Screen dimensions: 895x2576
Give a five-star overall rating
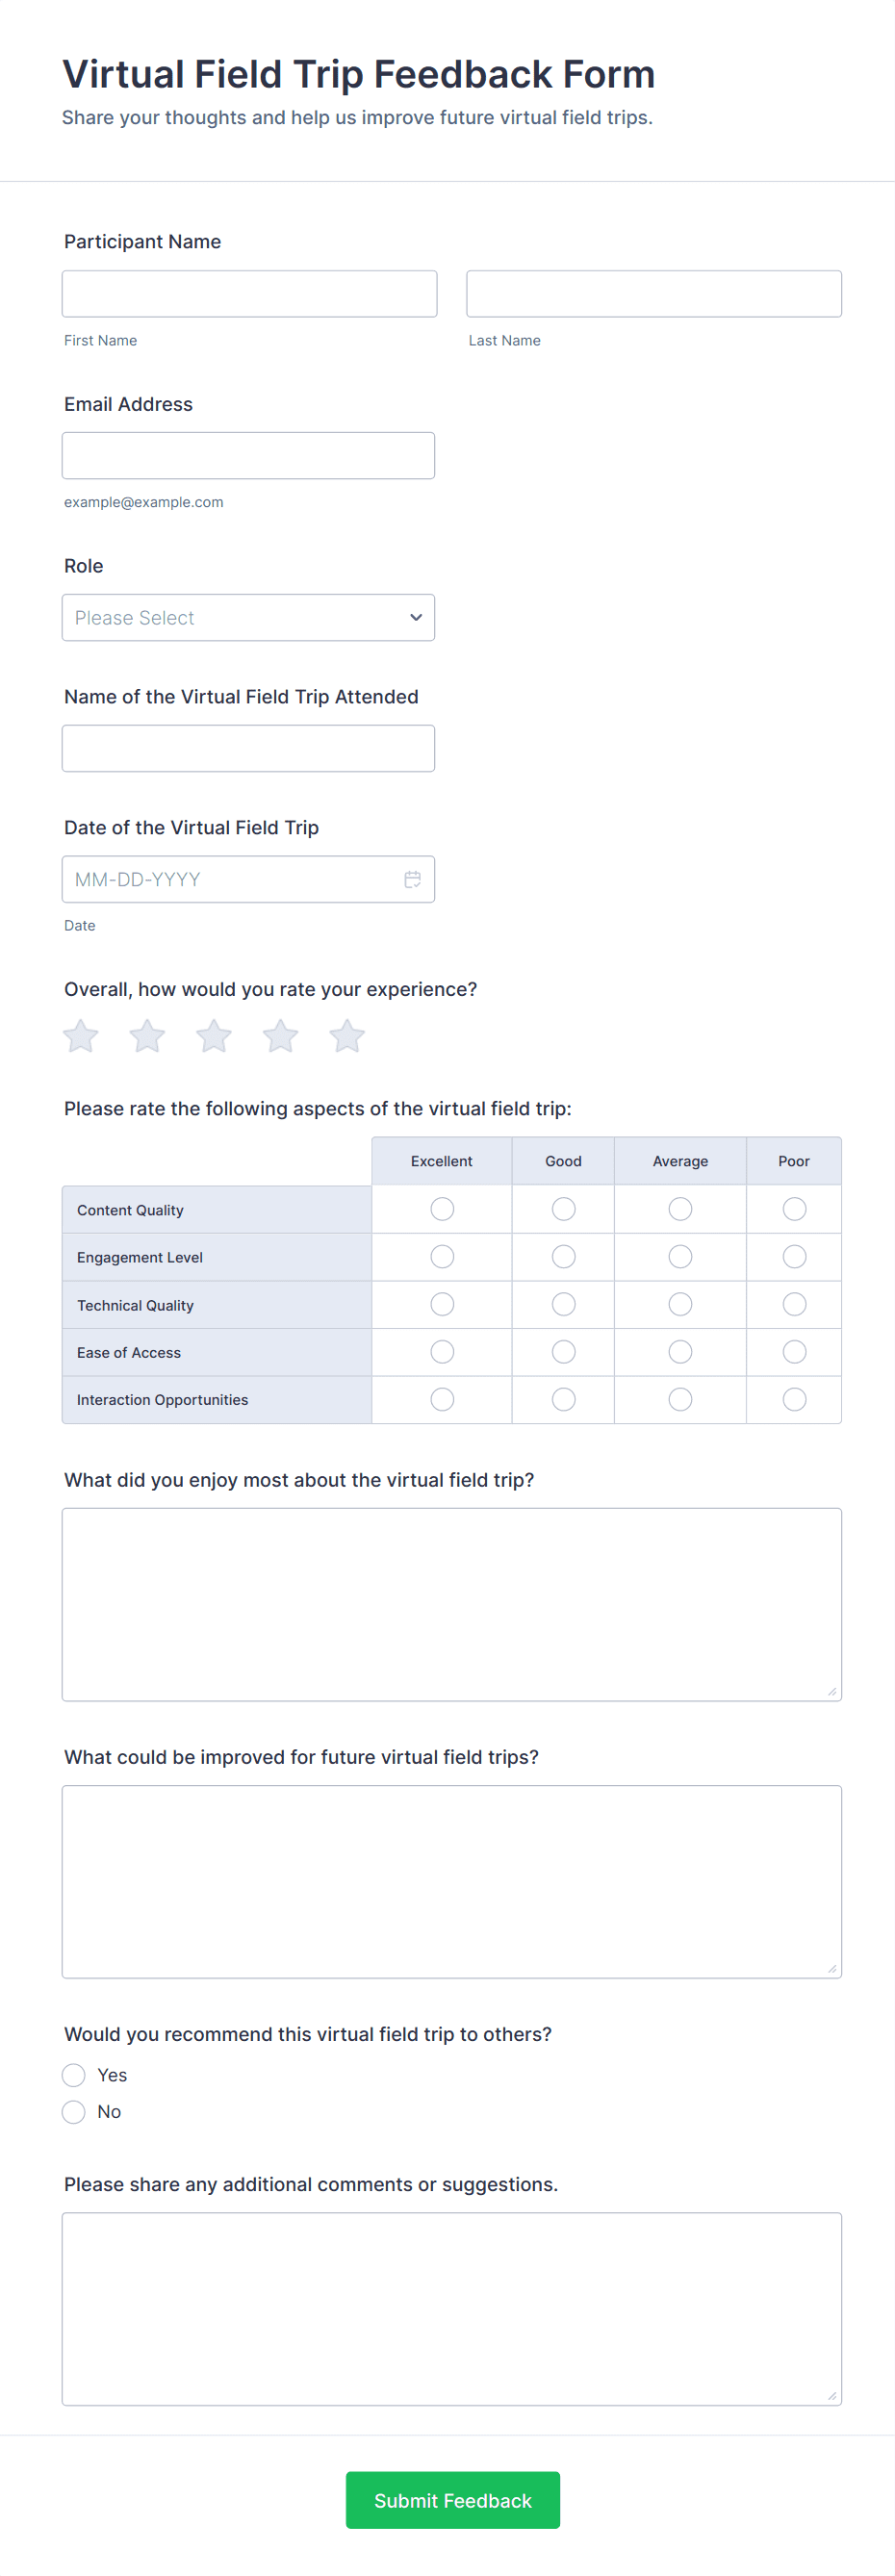click(x=347, y=1036)
